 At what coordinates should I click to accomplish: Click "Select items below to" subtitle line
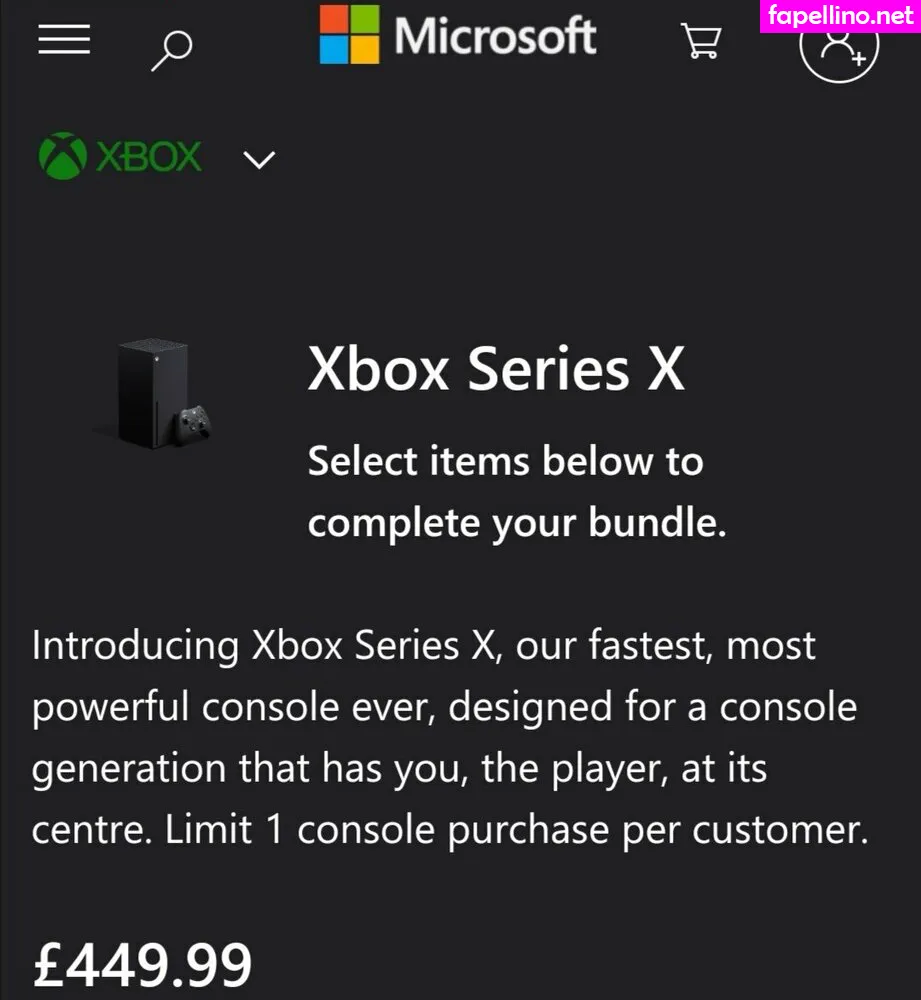pos(505,461)
